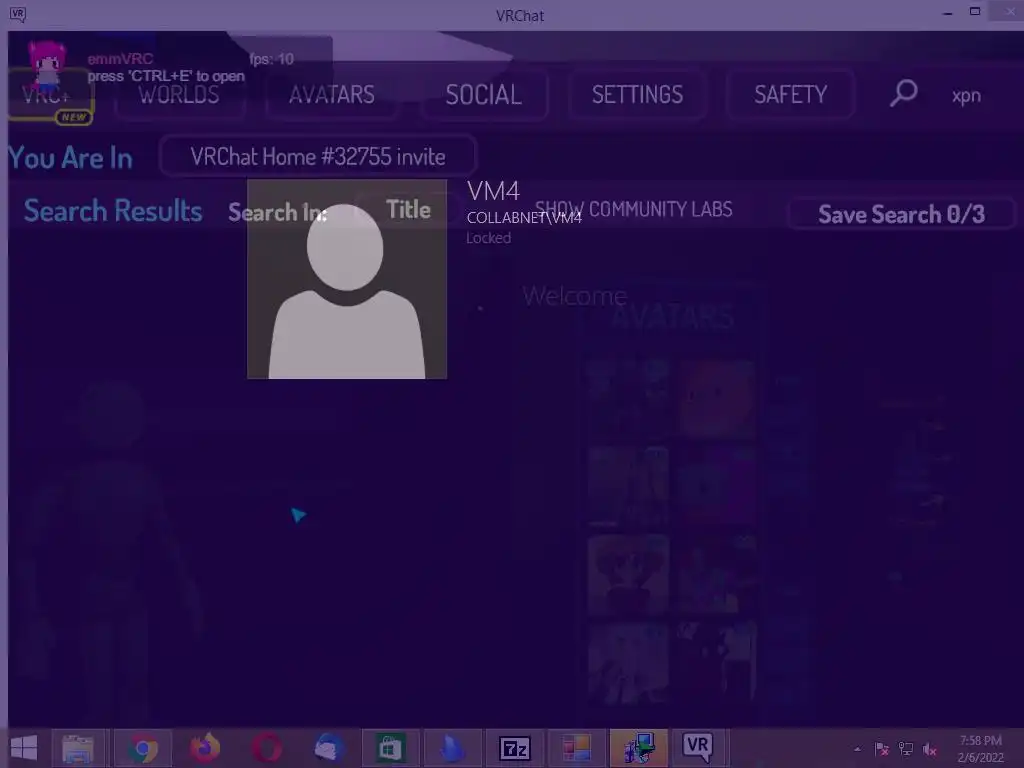Click COLLABNET\VM4 domain text
Image resolution: width=1024 pixels, height=768 pixels.
[x=524, y=217]
